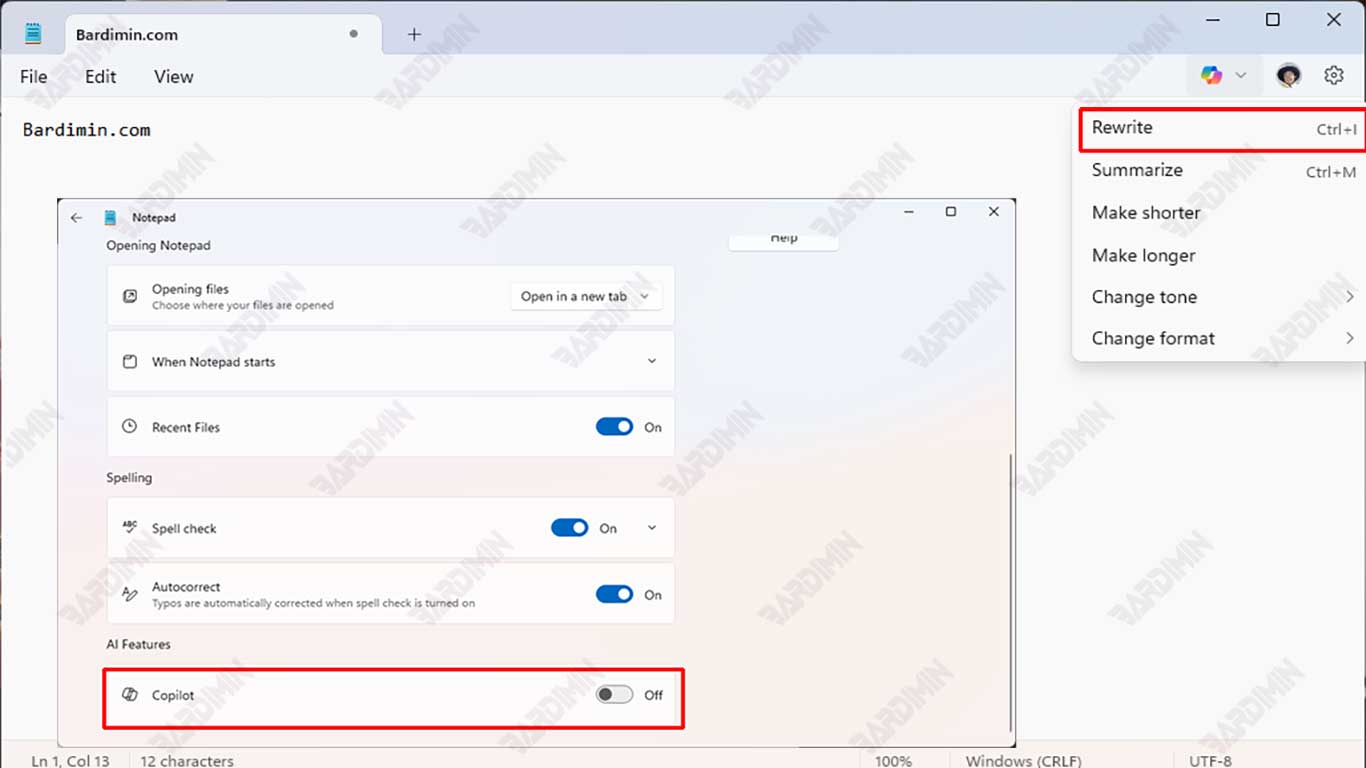The image size is (1366, 768).
Task: Close the Bardimin.com tab using dot indicator
Action: click(353, 33)
